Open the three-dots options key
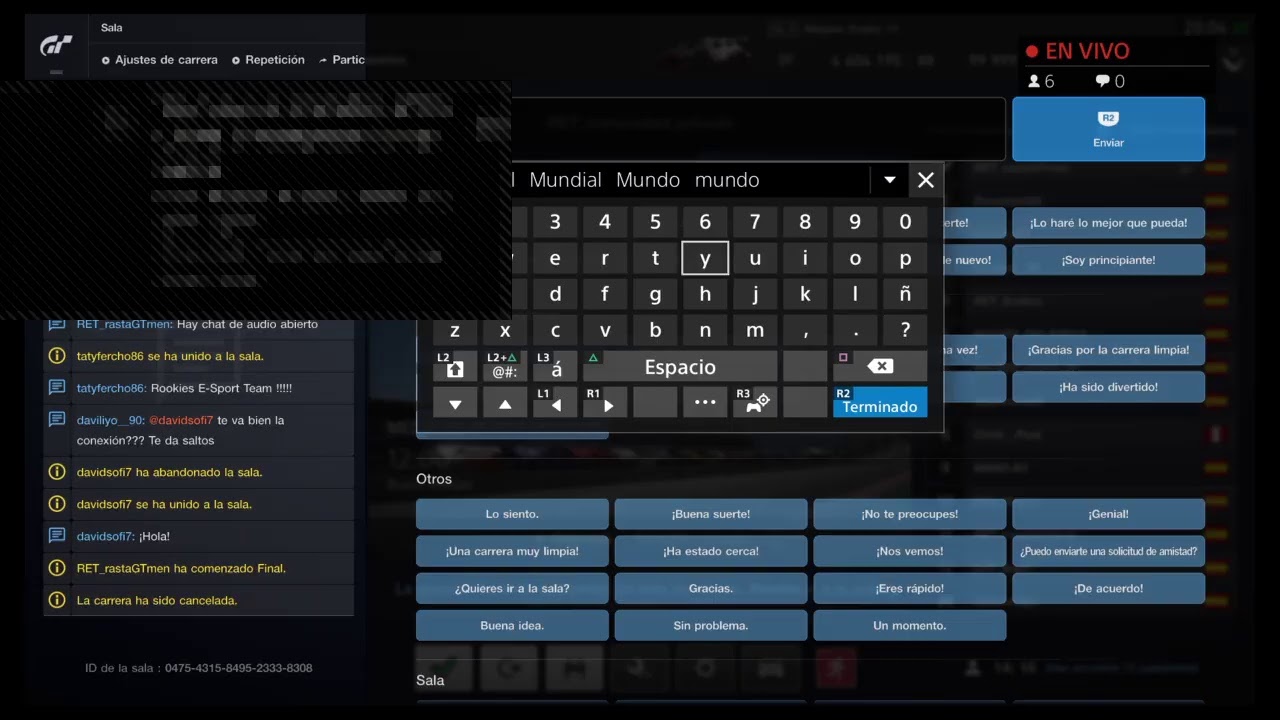This screenshot has height=720, width=1280. (705, 402)
